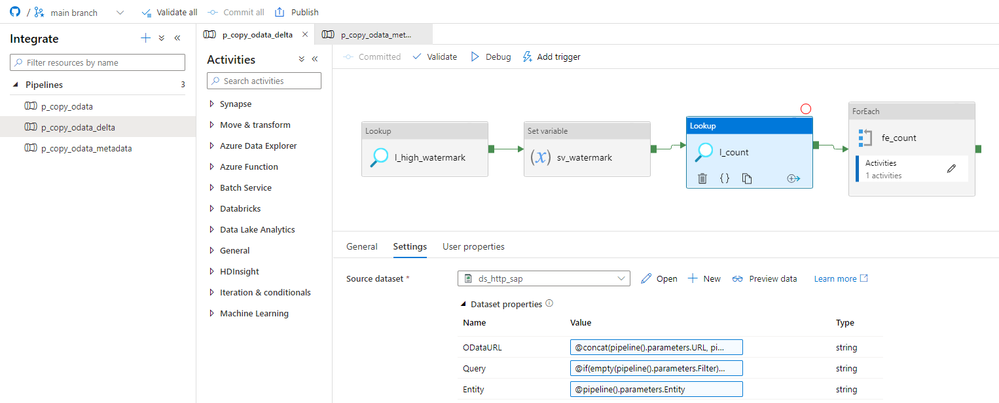
Task: Click the Publish button
Action: coord(297,12)
